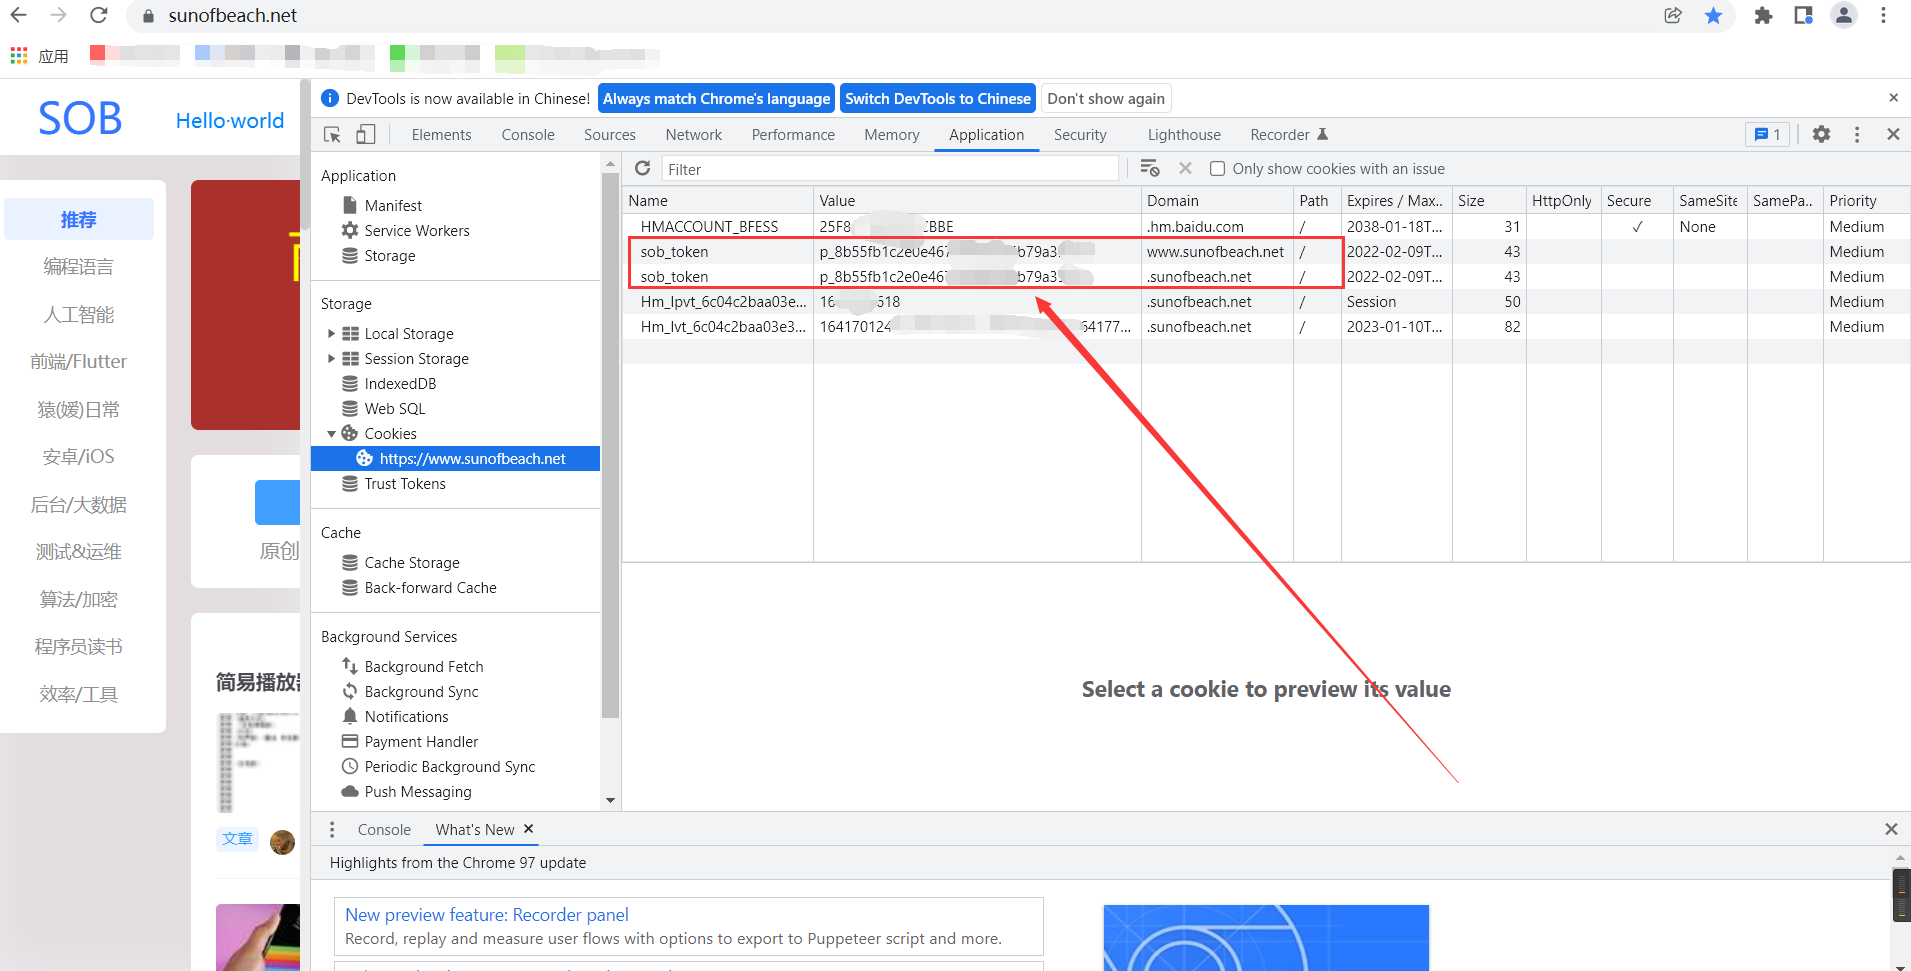The width and height of the screenshot is (1911, 971).
Task: Click the SOB site logo
Action: [80, 119]
